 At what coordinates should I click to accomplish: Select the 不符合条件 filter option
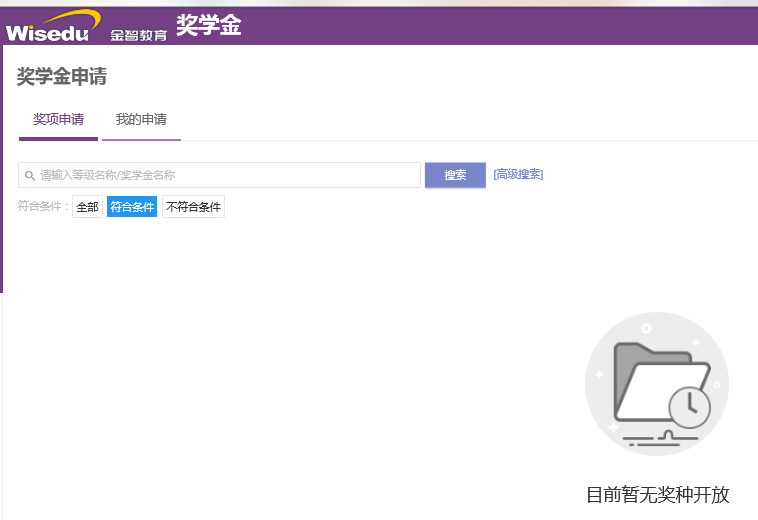pyautogui.click(x=193, y=207)
